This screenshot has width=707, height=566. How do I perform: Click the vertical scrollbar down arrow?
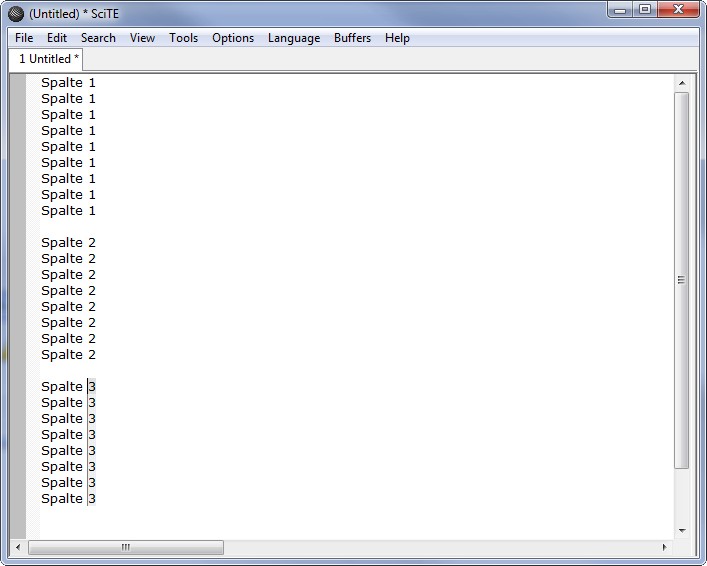coord(682,531)
